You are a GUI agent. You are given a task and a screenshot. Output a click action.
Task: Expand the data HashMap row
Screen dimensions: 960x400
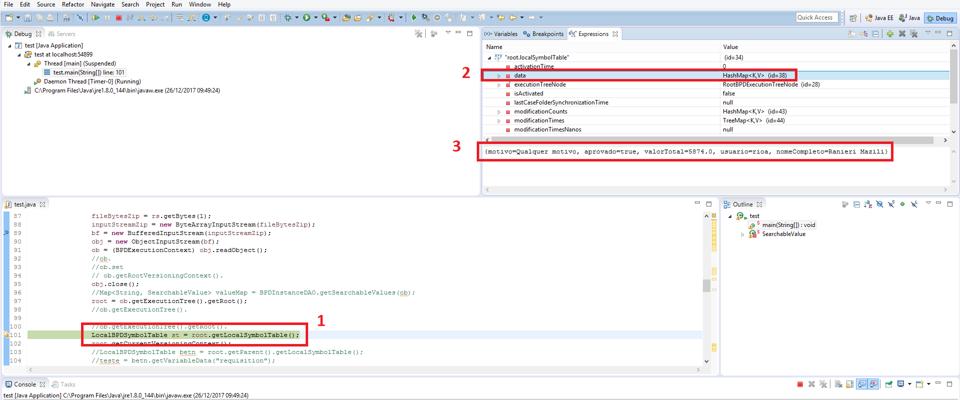(x=498, y=75)
